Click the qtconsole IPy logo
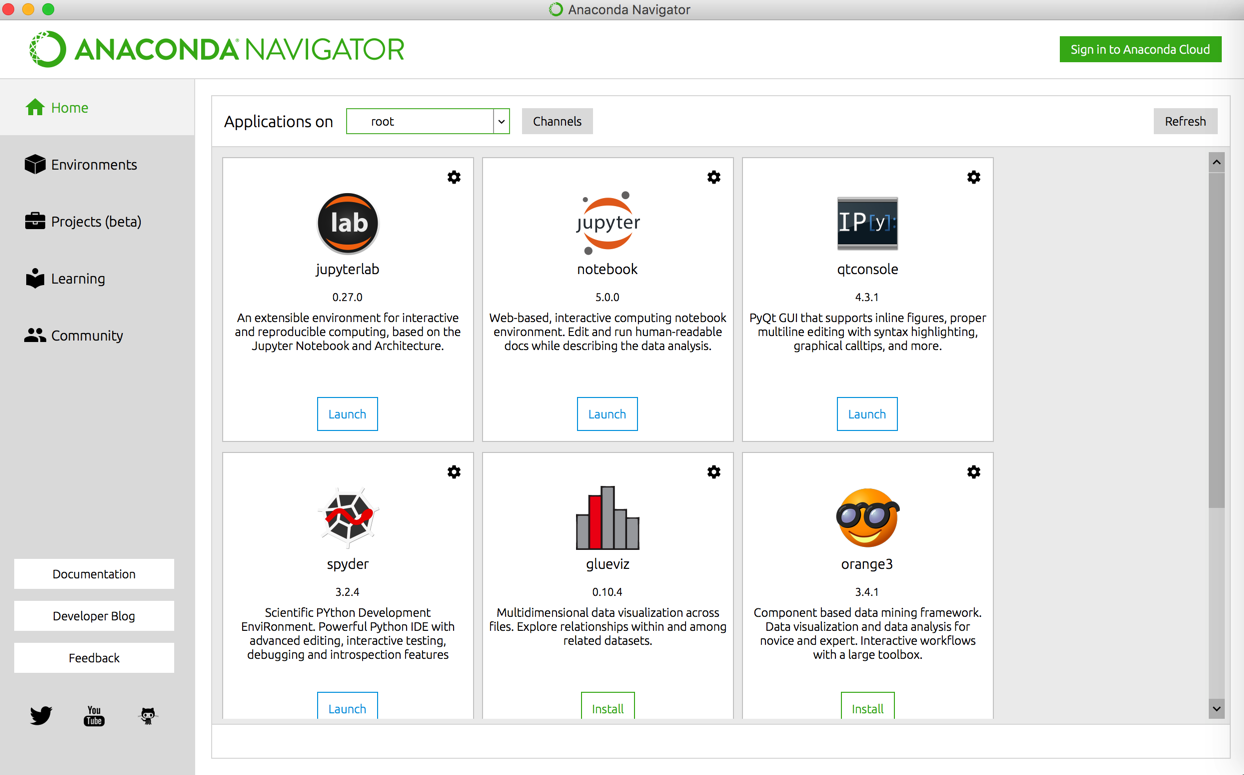Screen dimensions: 1244x775 pyautogui.click(x=867, y=222)
